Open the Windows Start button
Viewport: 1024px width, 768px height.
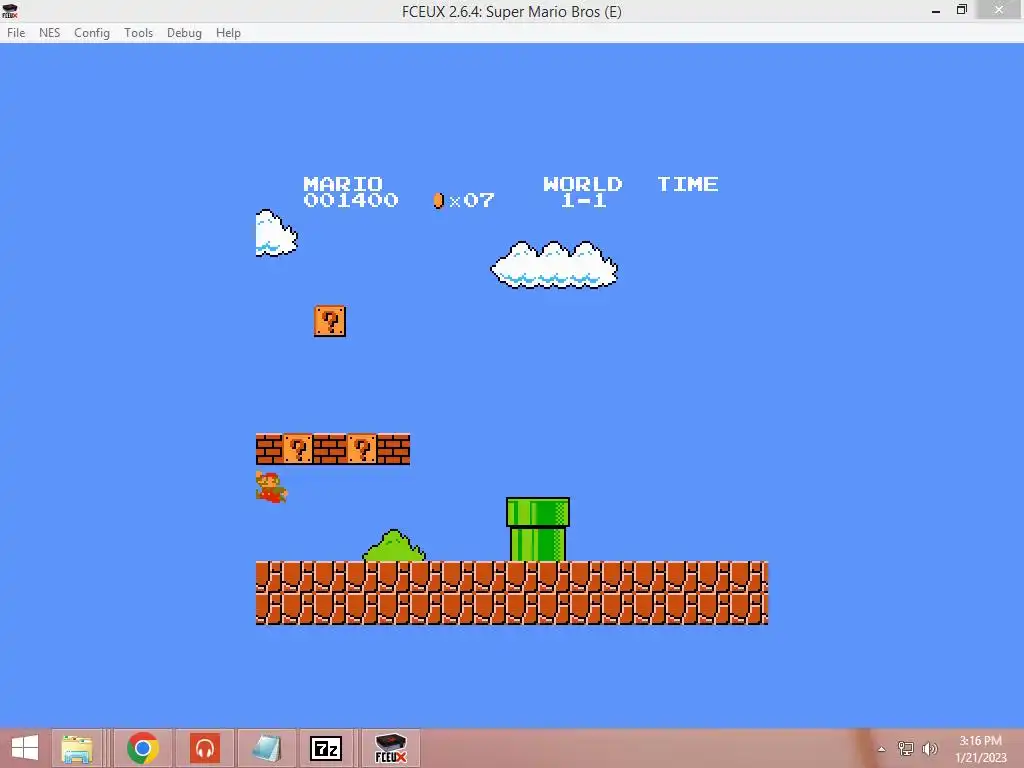[25, 748]
